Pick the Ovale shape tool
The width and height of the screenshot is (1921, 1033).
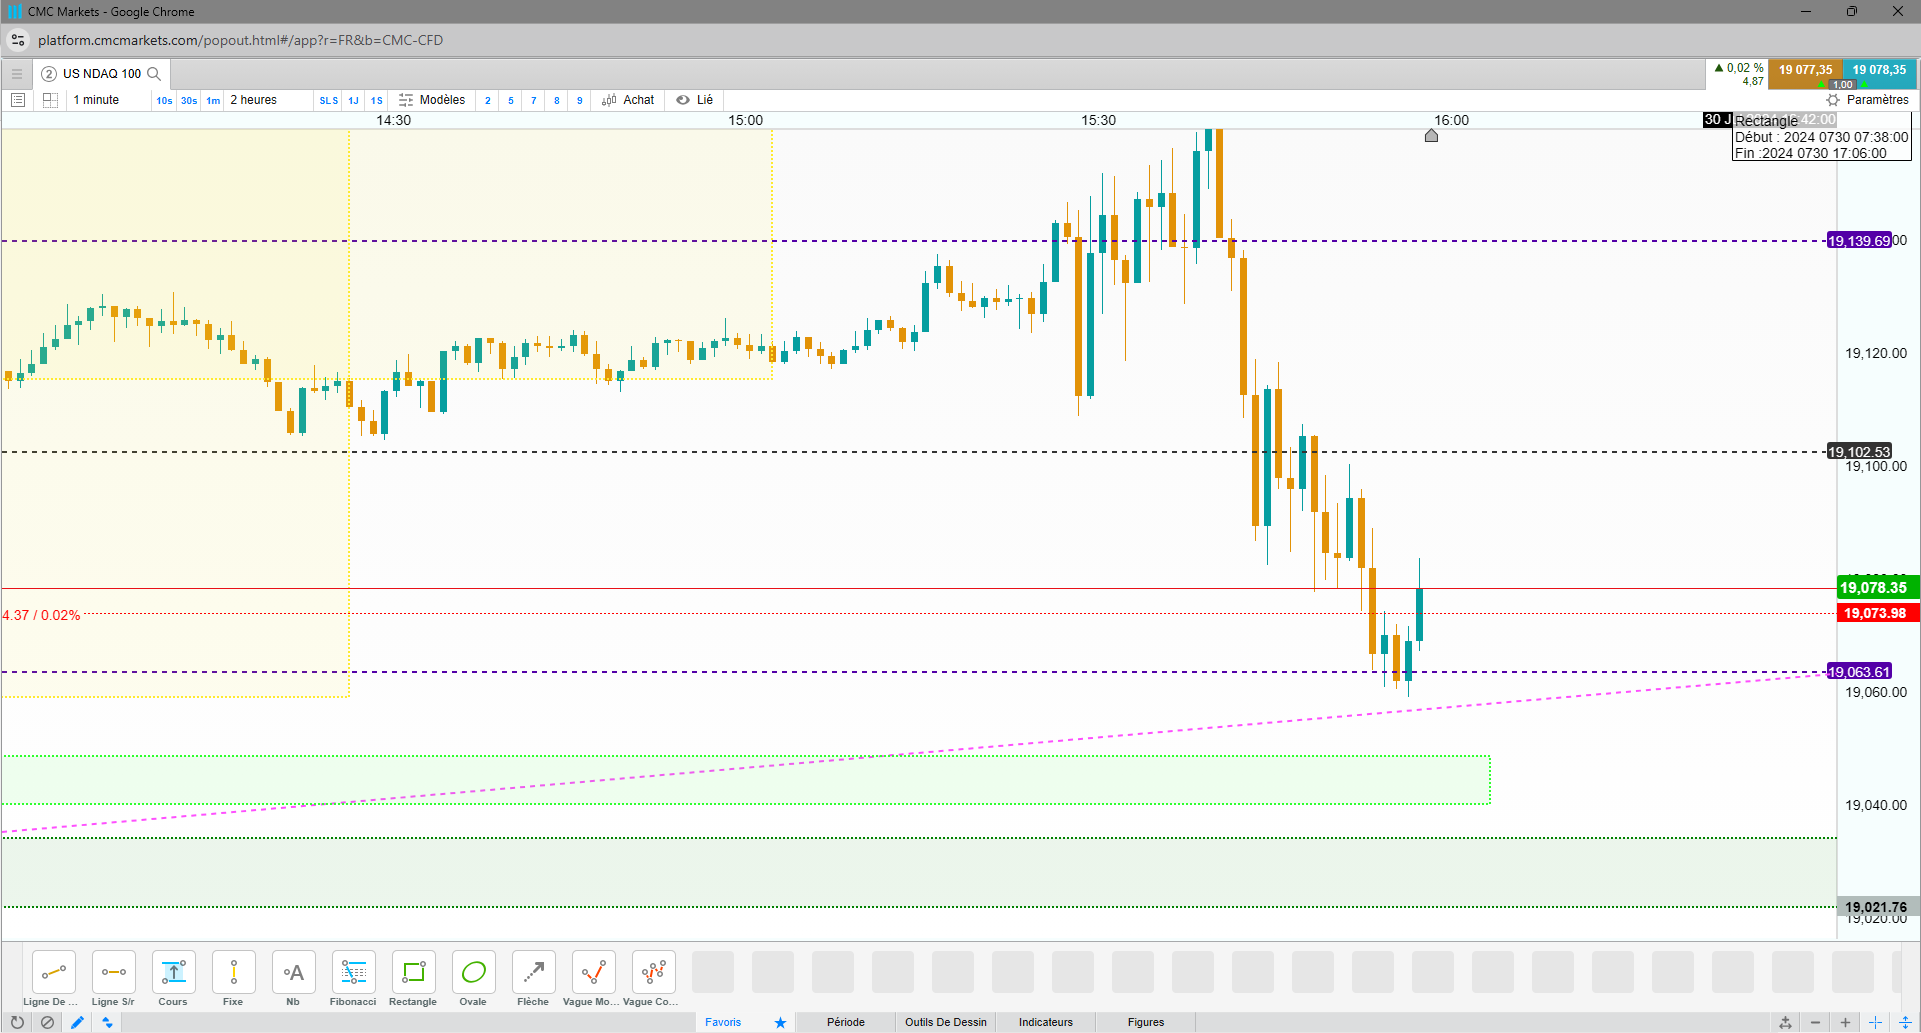(473, 979)
